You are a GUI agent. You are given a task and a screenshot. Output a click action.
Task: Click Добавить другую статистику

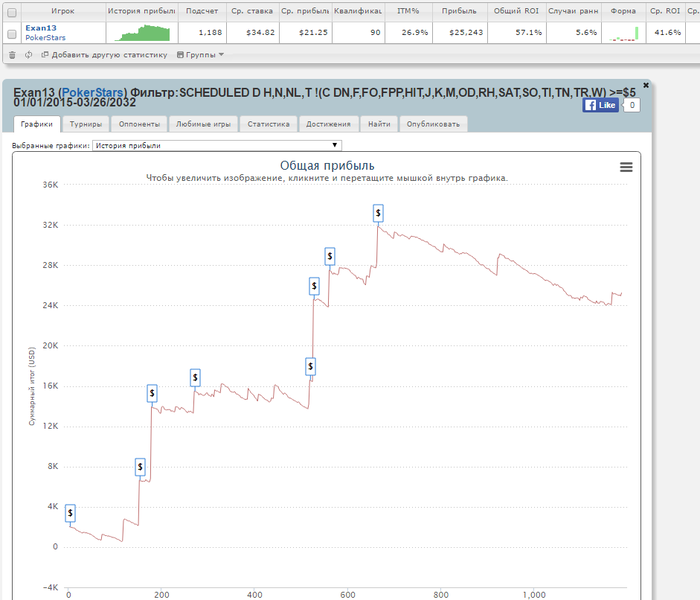[x=104, y=55]
